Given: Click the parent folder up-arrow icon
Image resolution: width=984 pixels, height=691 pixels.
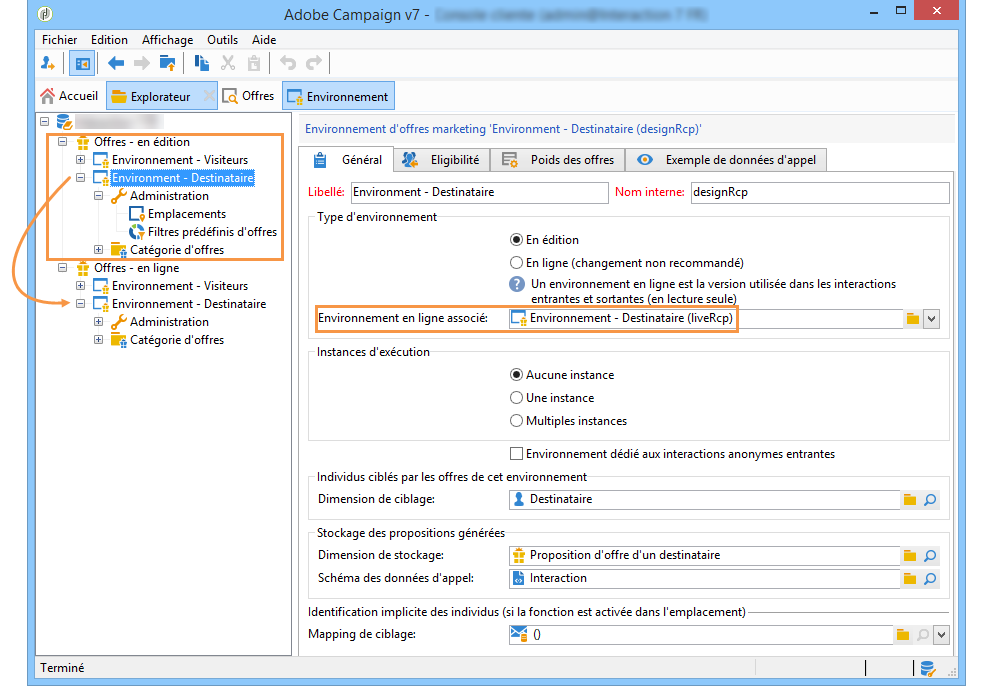Looking at the screenshot, I should [168, 63].
